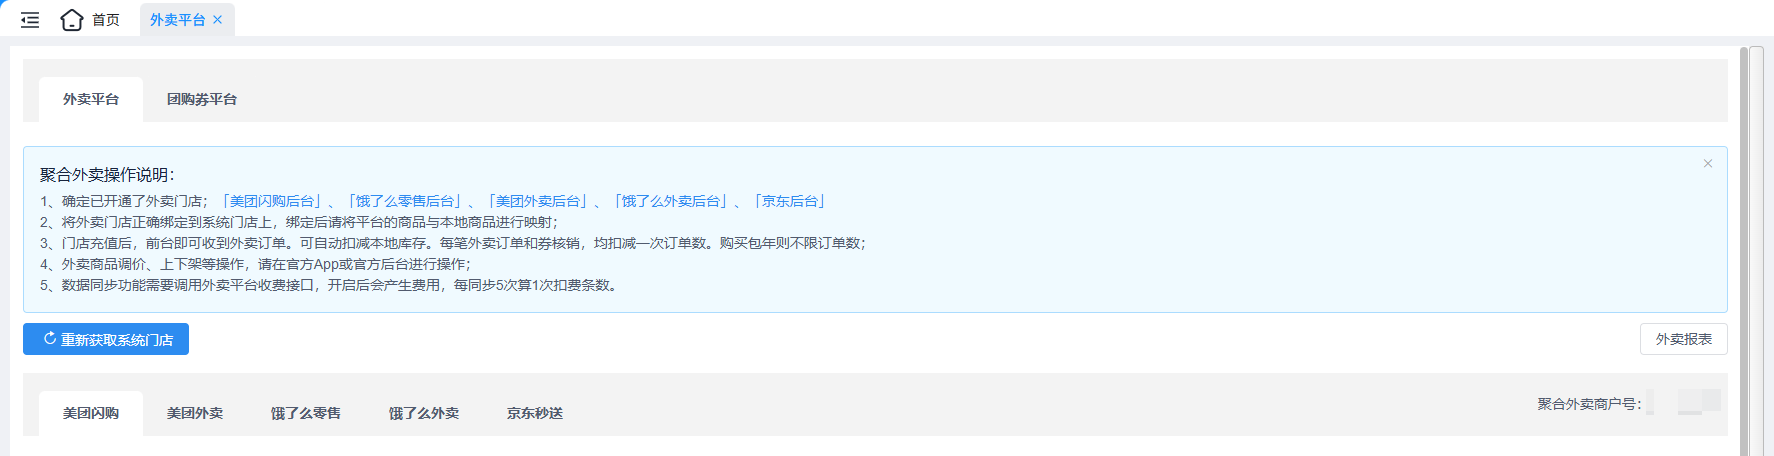
Task: Switch to the 京东秒送 platform tab
Action: coord(535,413)
